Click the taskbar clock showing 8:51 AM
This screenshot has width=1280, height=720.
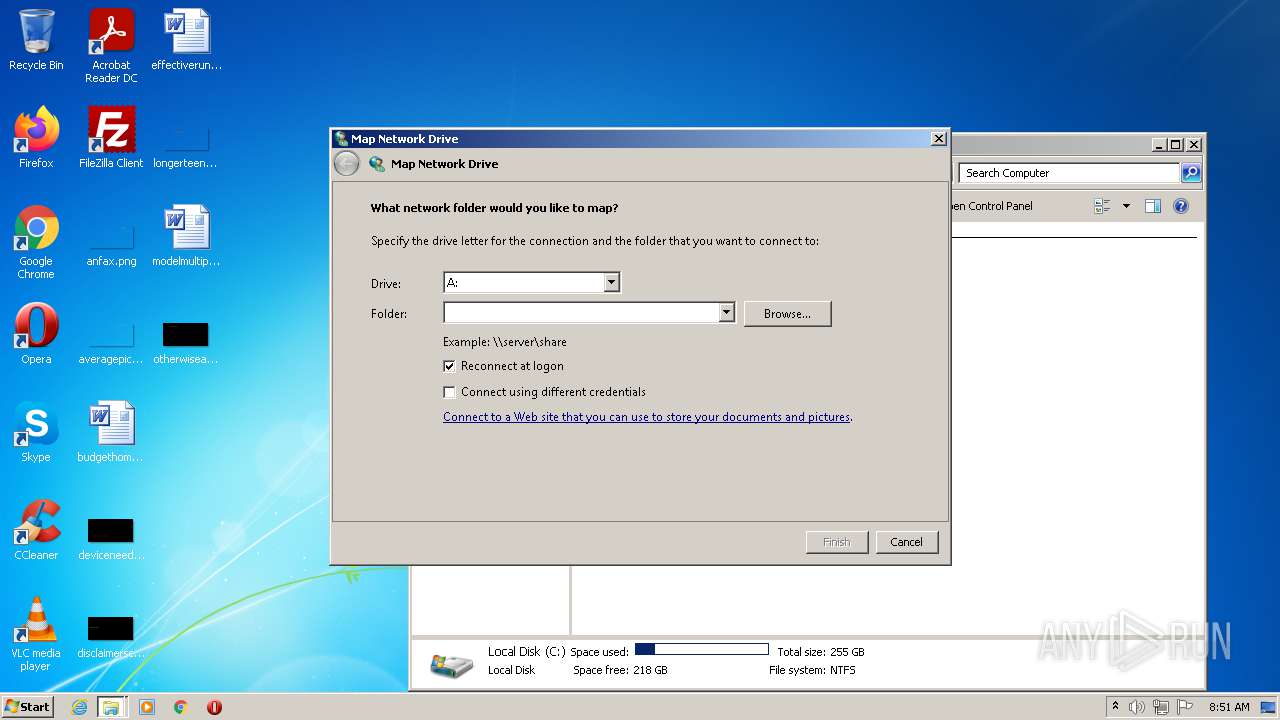coord(1229,707)
